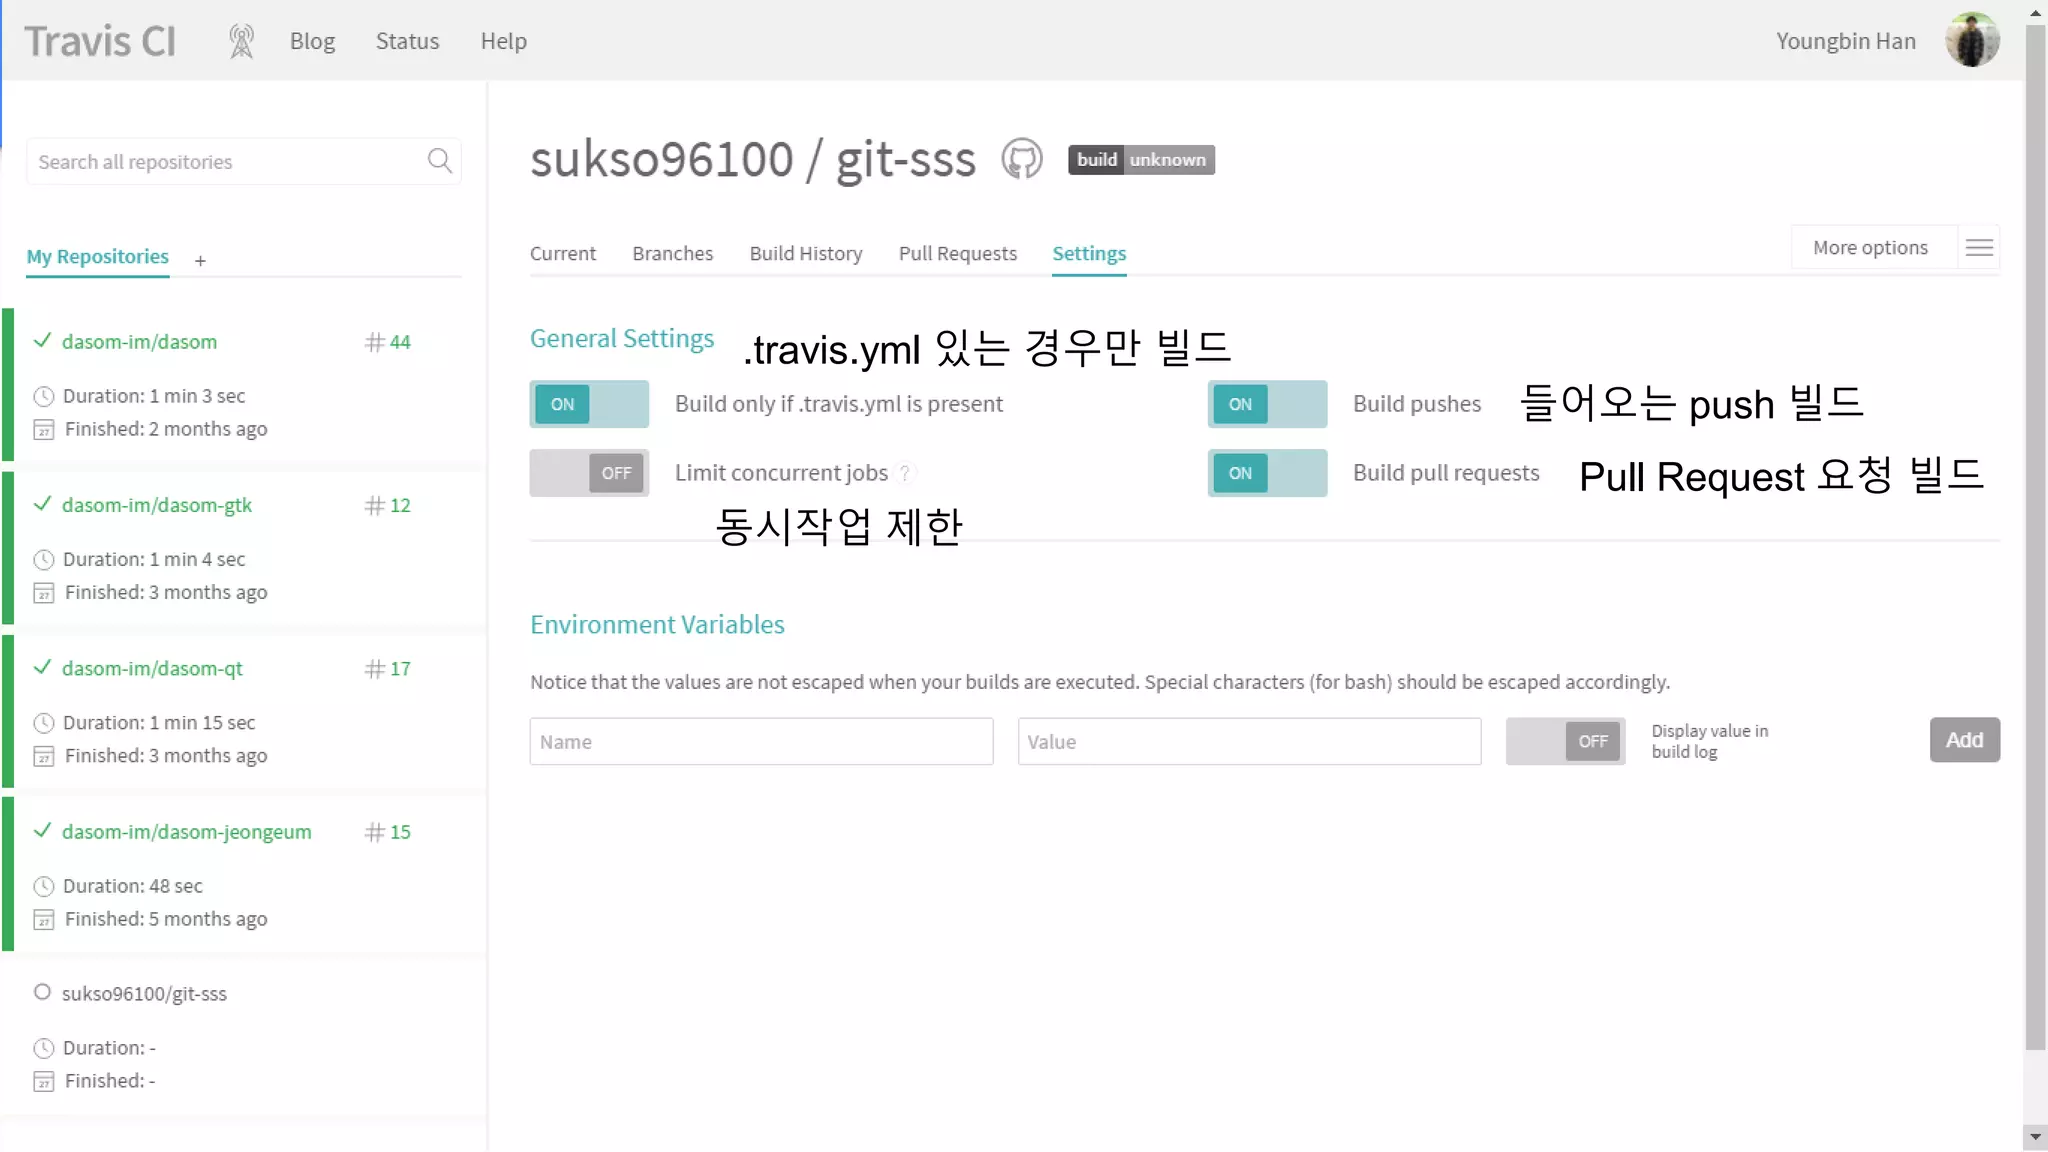This screenshot has width=2048, height=1152.
Task: Switch to the Branches tab
Action: click(x=672, y=253)
